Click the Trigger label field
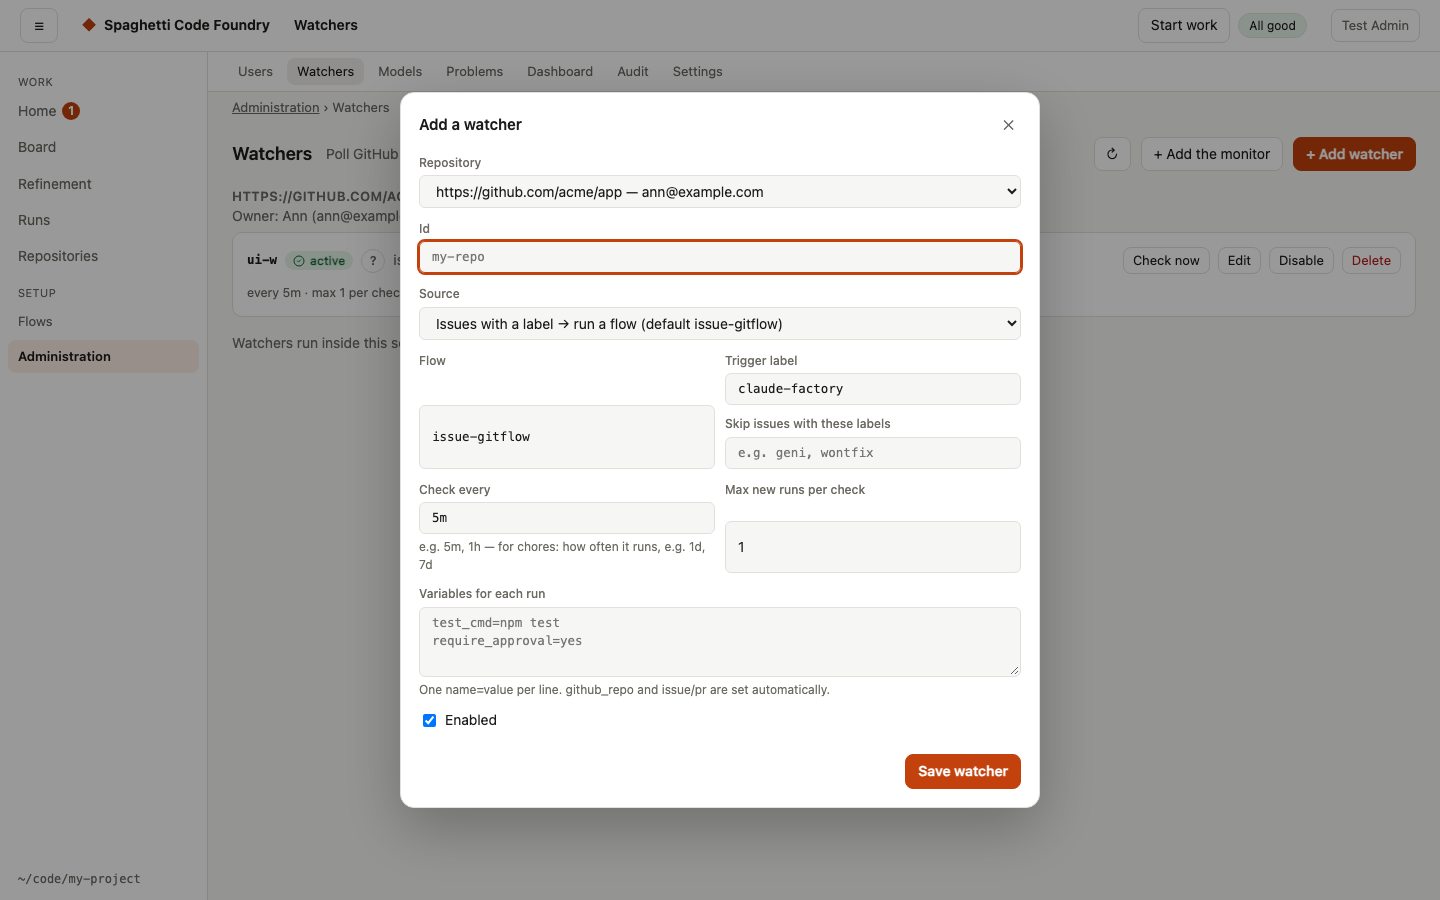 [x=873, y=389]
